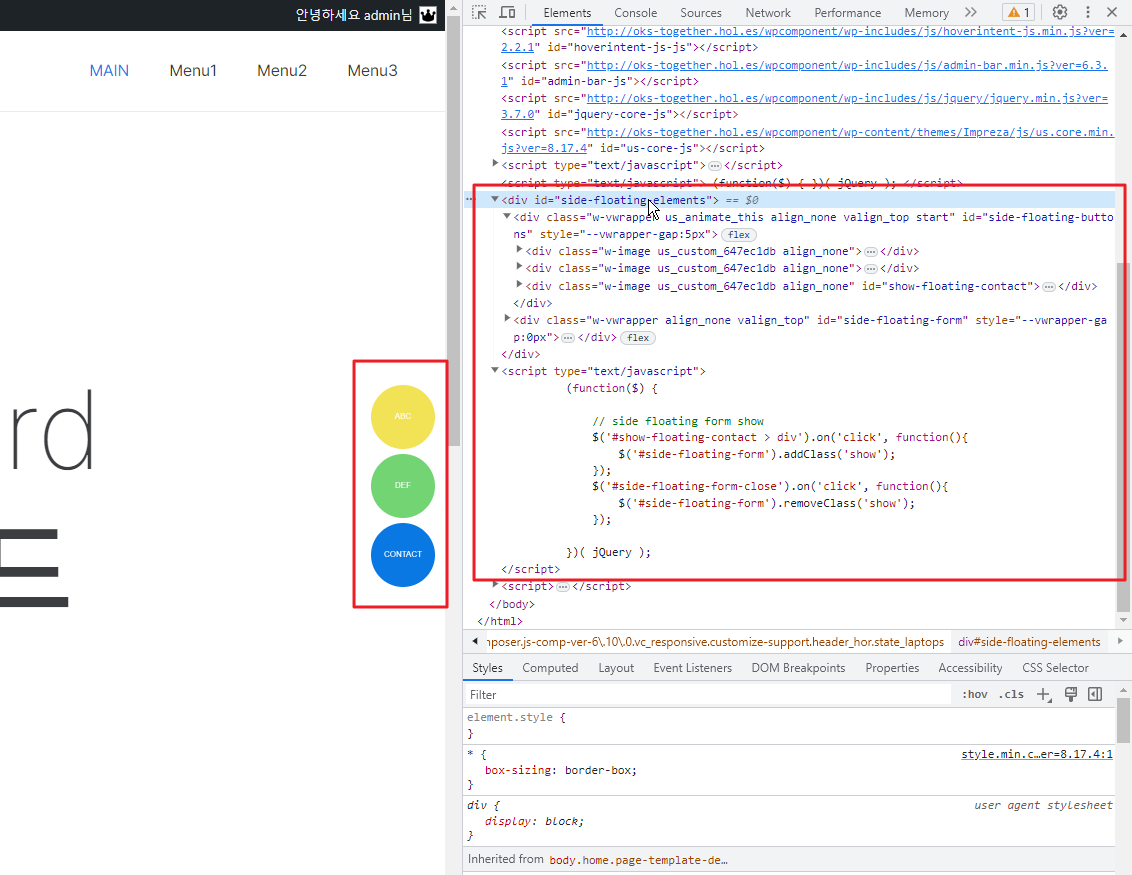The image size is (1132, 875).
Task: Toggle the device toolbar icon
Action: (508, 12)
